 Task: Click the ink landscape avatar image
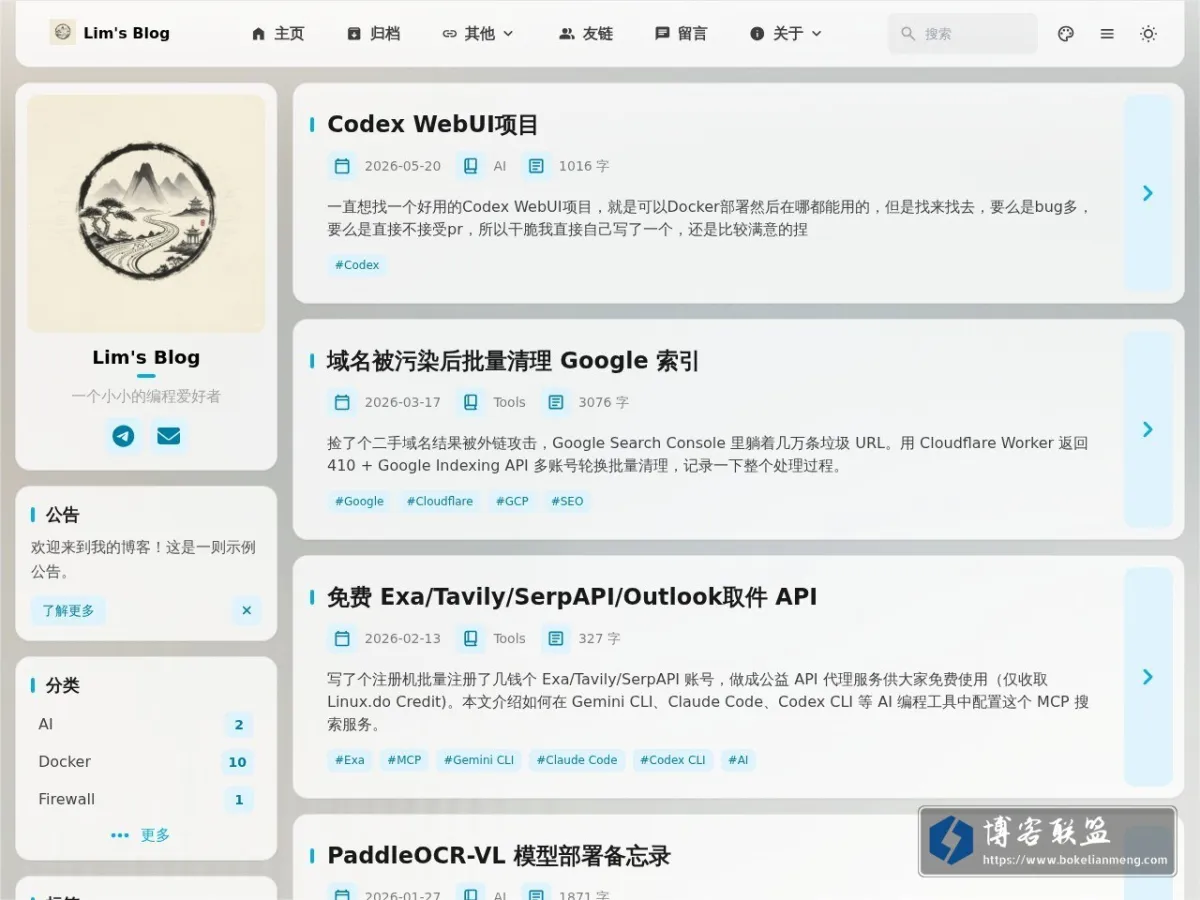click(146, 213)
